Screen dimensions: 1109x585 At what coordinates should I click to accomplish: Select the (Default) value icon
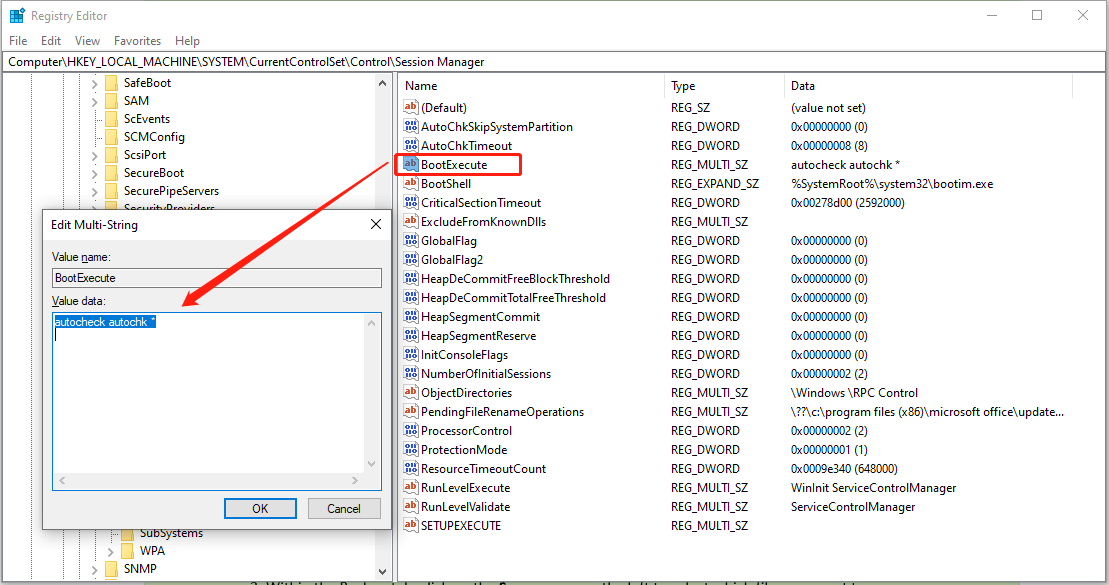pos(410,107)
